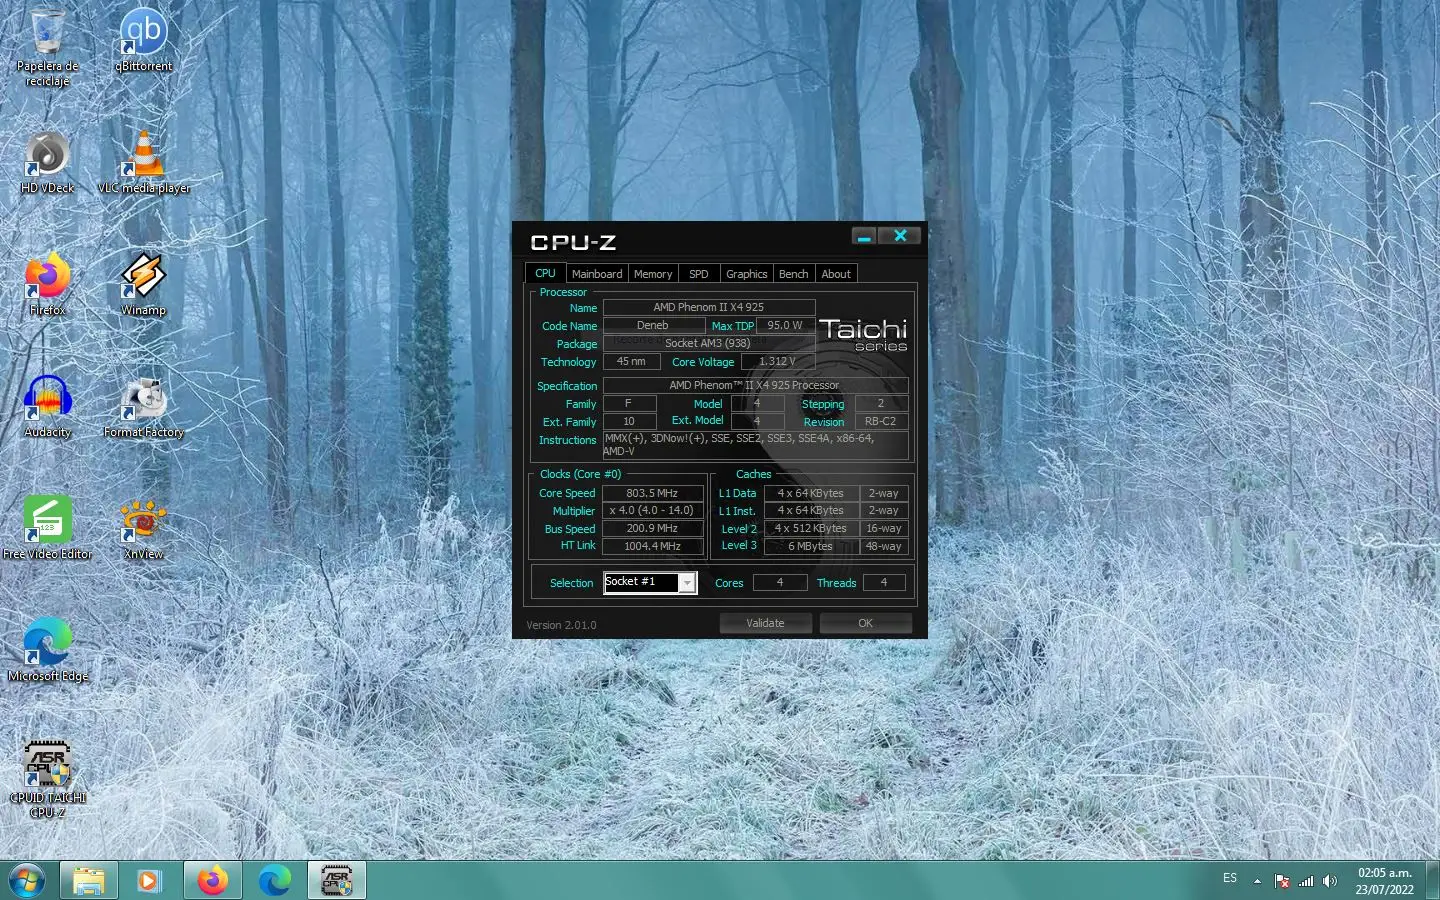
Task: Click the "16-way" associativity value
Action: [884, 528]
